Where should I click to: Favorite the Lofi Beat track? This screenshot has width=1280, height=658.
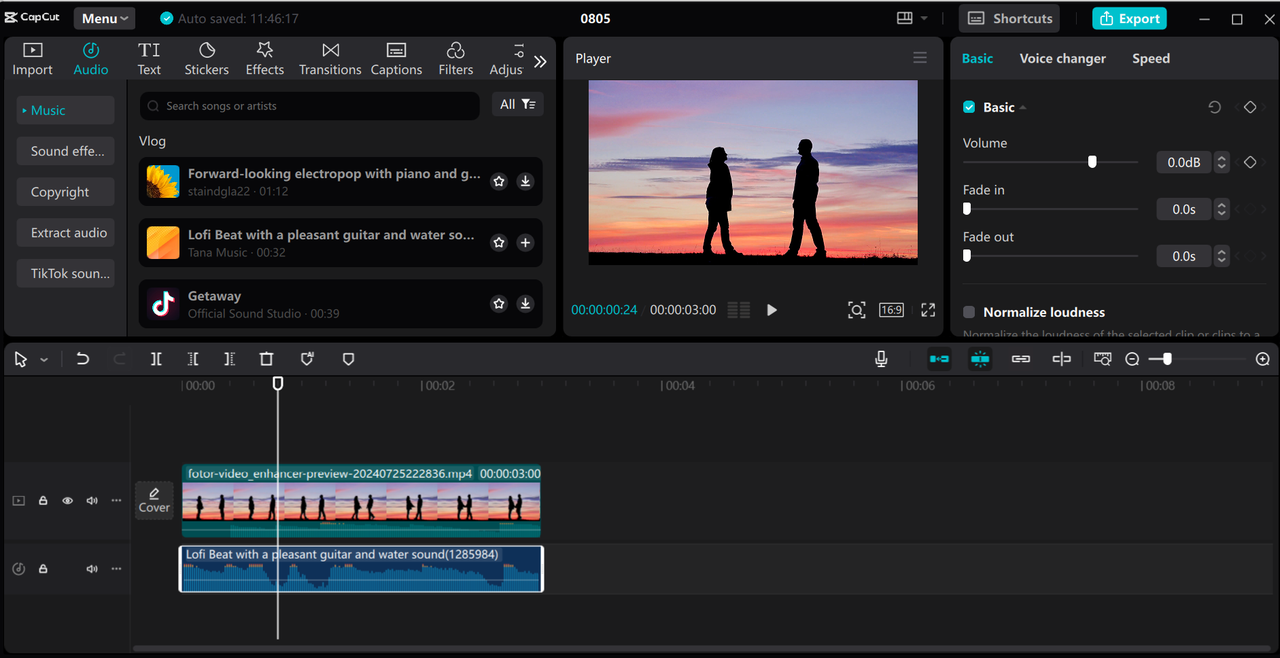pos(499,243)
